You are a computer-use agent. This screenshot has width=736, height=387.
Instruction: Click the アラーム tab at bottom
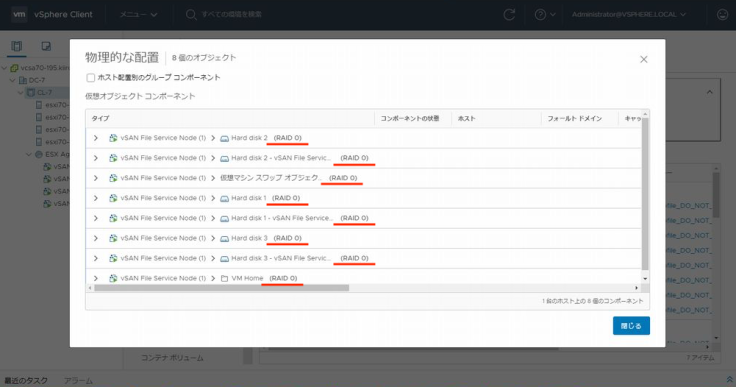(x=78, y=380)
